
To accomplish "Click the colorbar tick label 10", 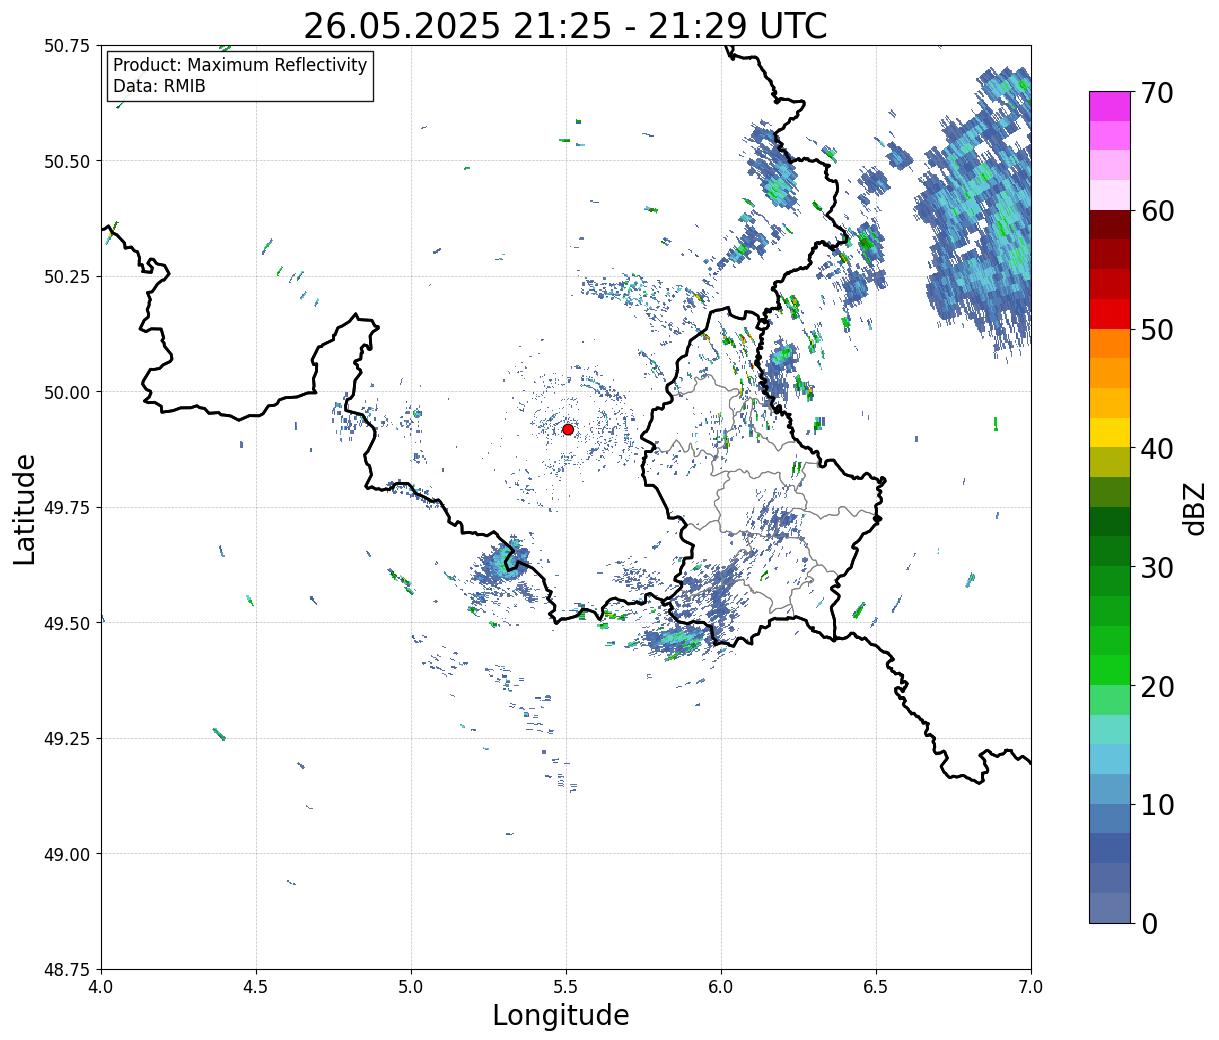I will (1156, 805).
